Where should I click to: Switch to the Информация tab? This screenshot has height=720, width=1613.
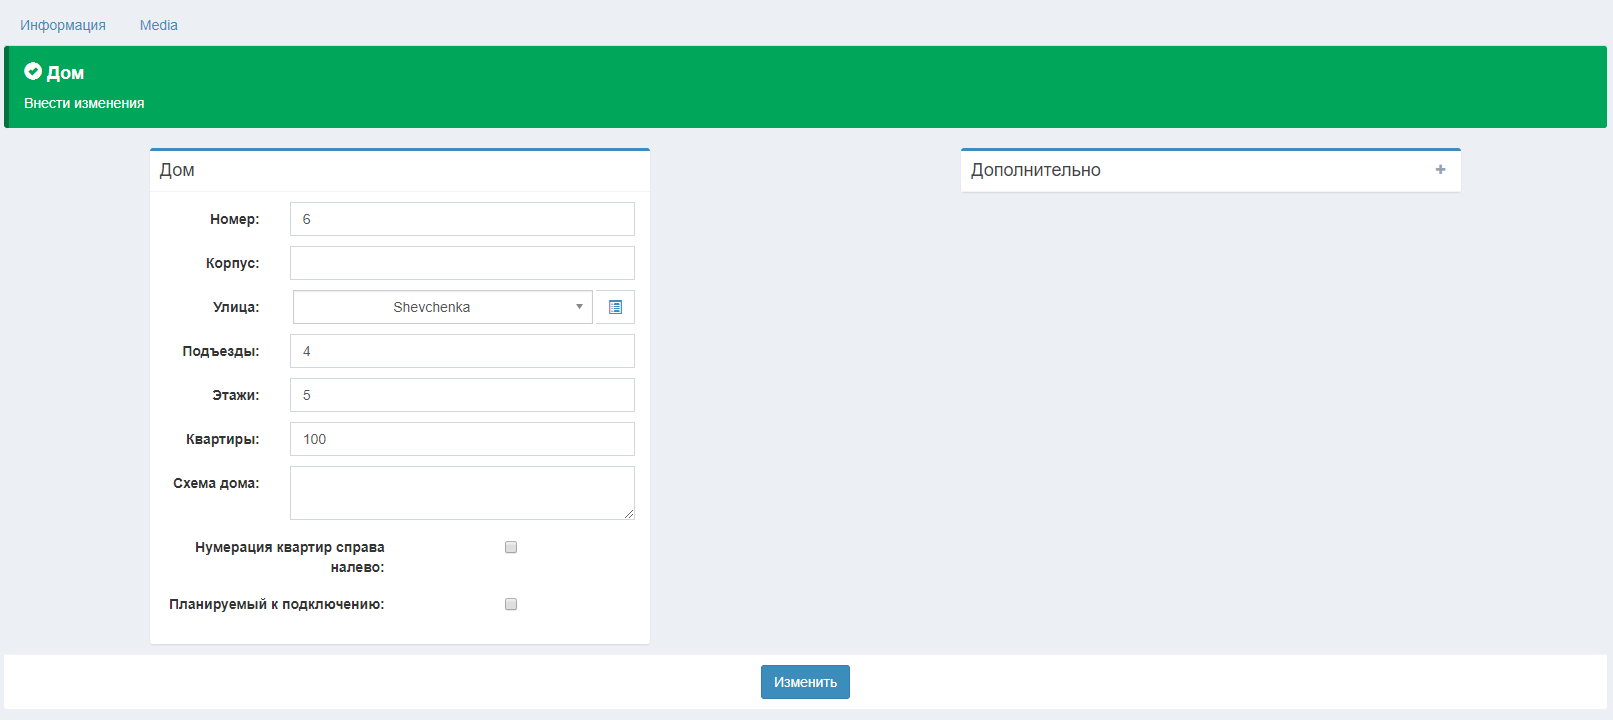(x=63, y=25)
